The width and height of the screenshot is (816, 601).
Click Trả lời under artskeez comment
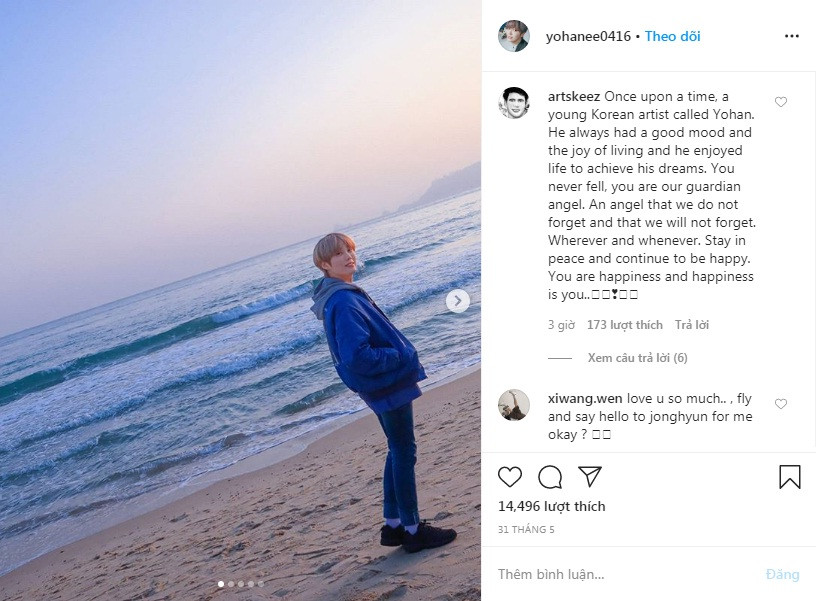coord(692,325)
